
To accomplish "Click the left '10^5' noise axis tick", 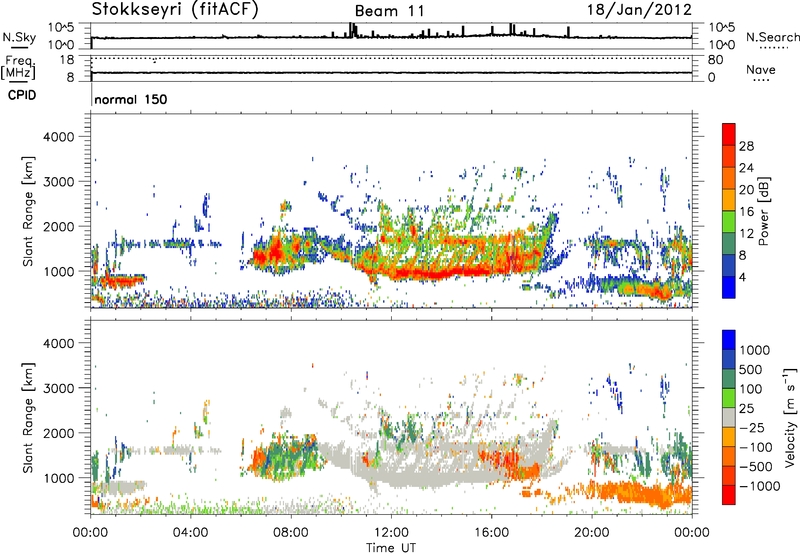I will pos(61,27).
